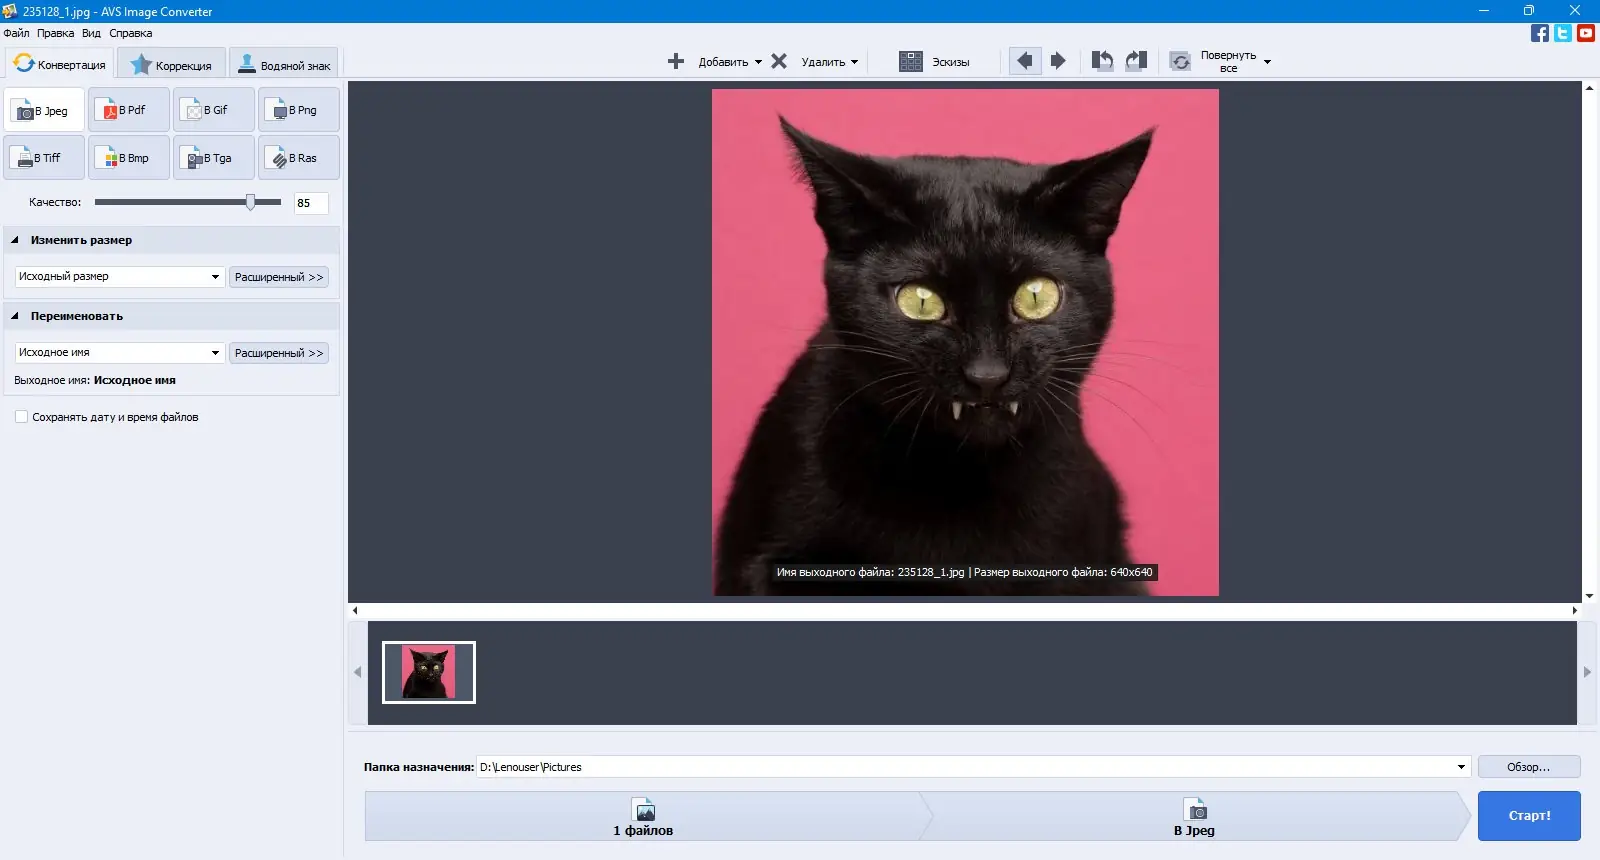
Task: Click the horizontal scroll left arrow
Action: [355, 610]
